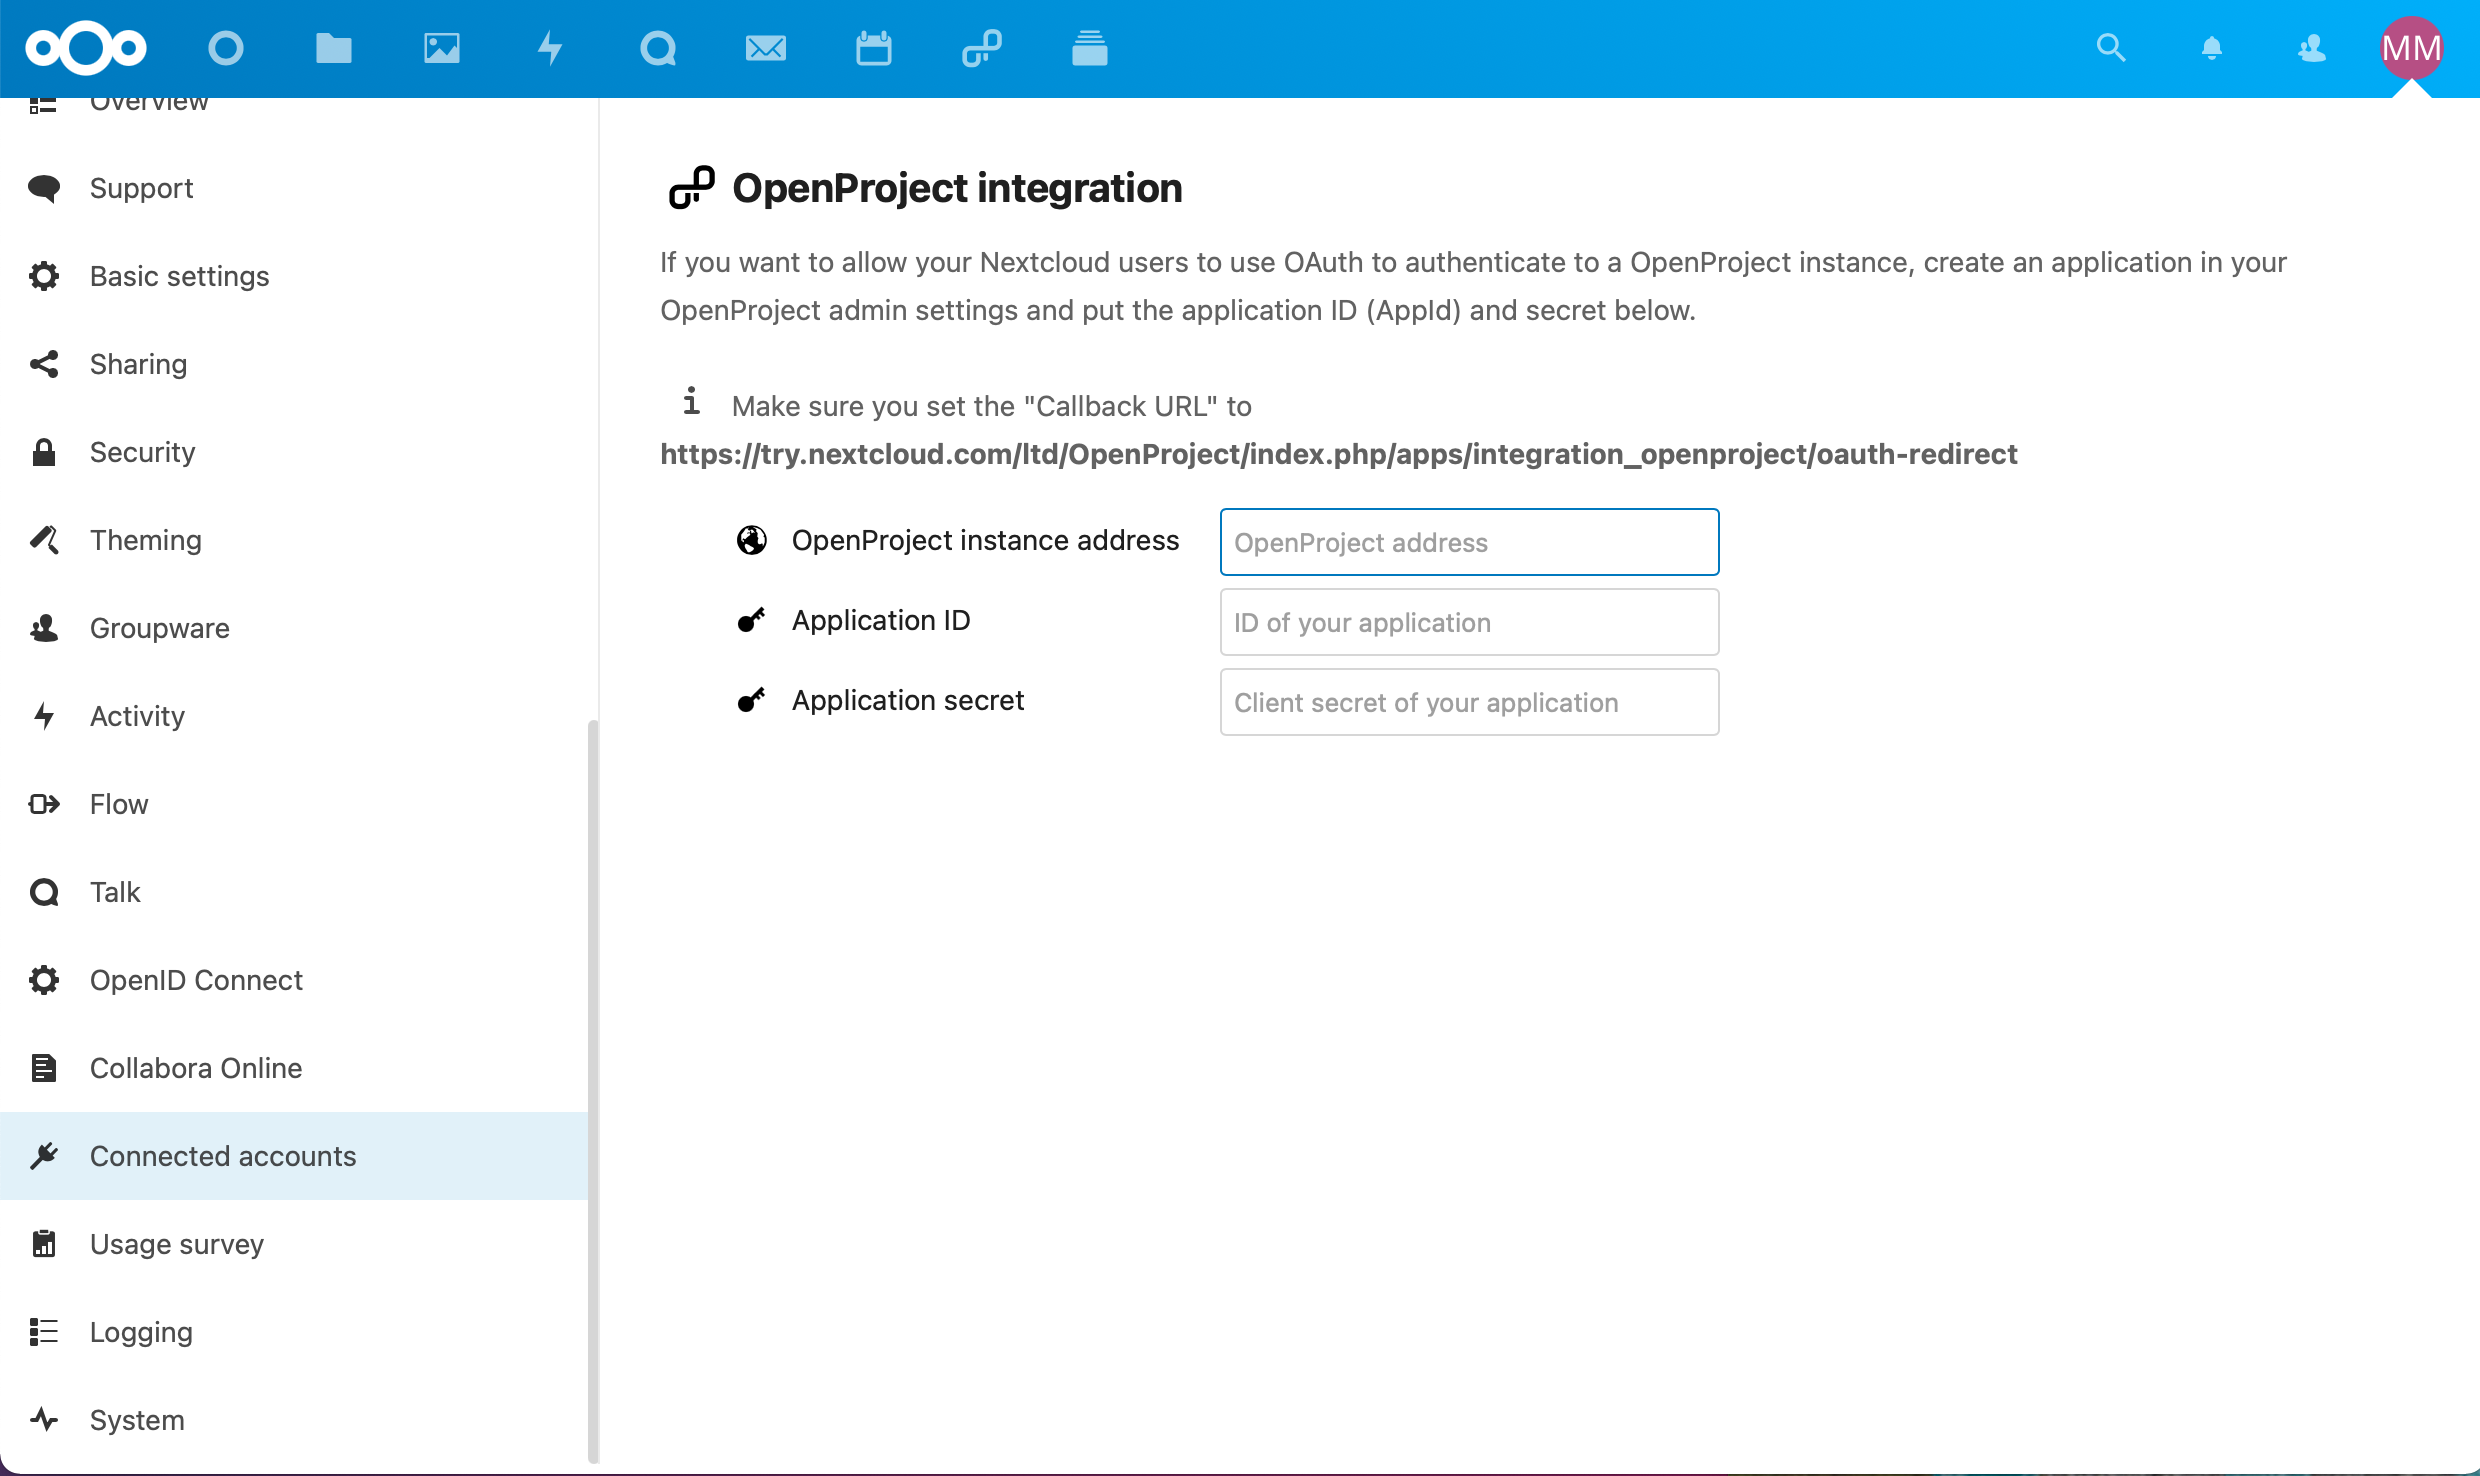The height and width of the screenshot is (1476, 2480).
Task: Click the OAuth callback URL text
Action: 1338,454
